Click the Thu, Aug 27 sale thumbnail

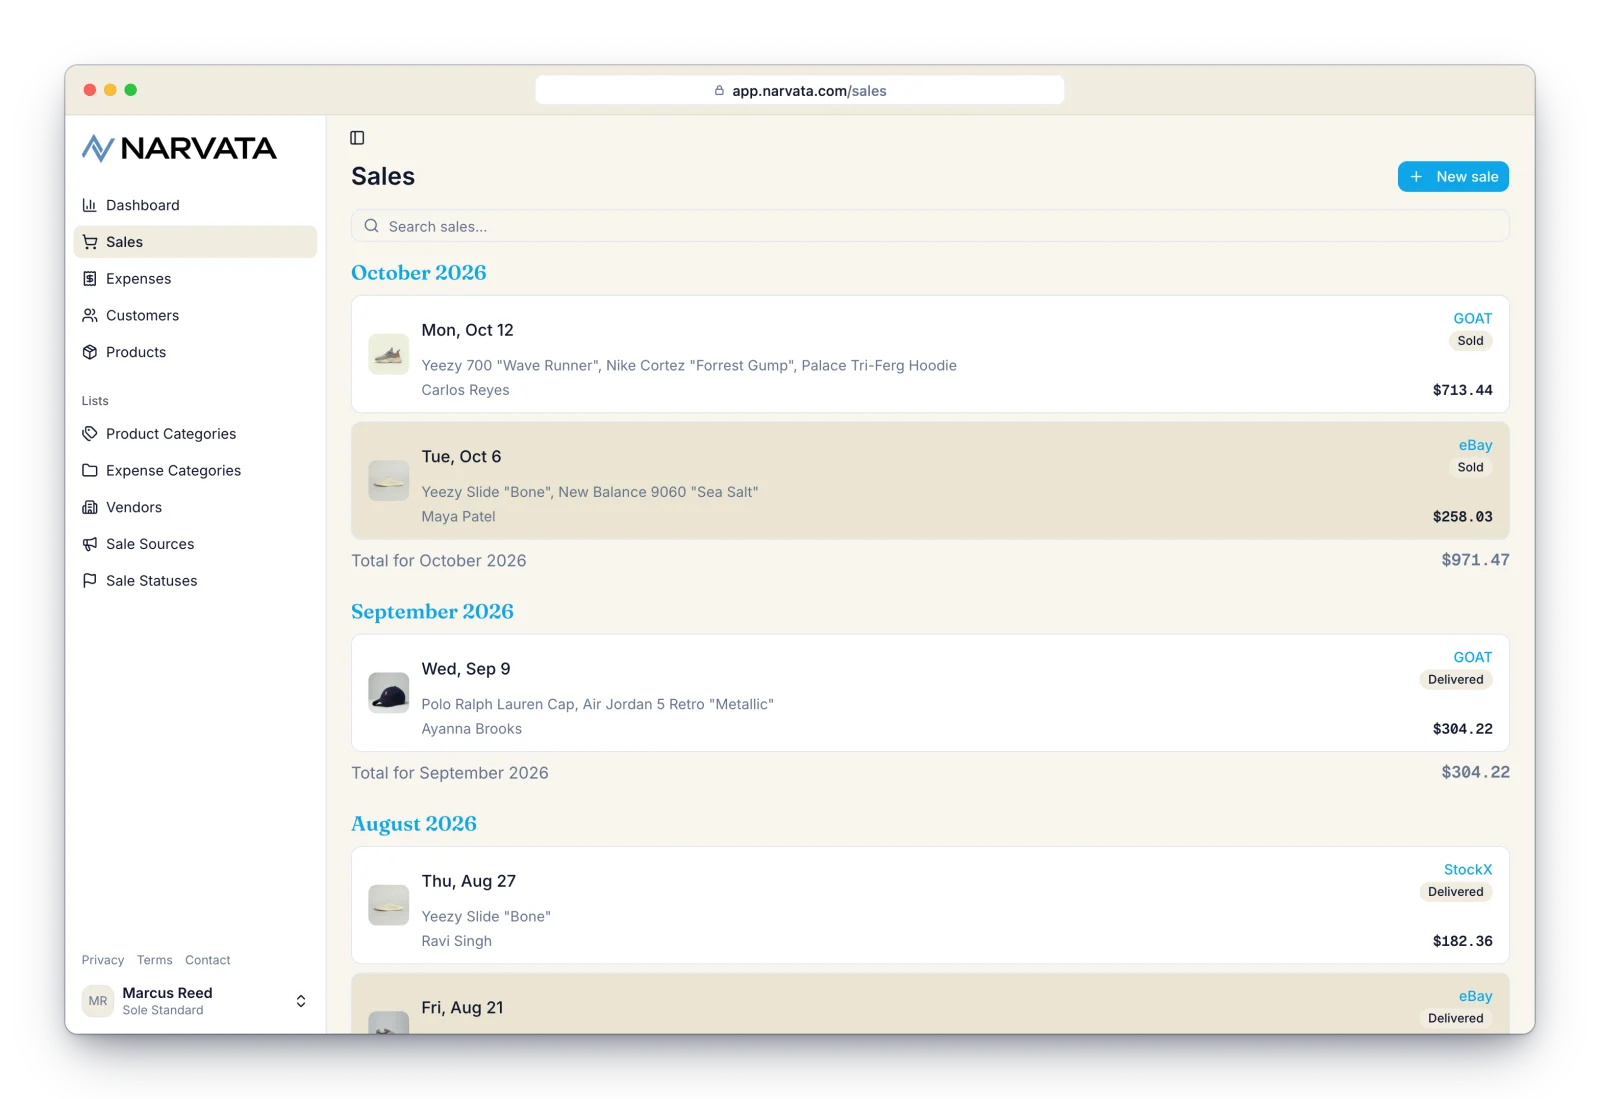click(388, 905)
